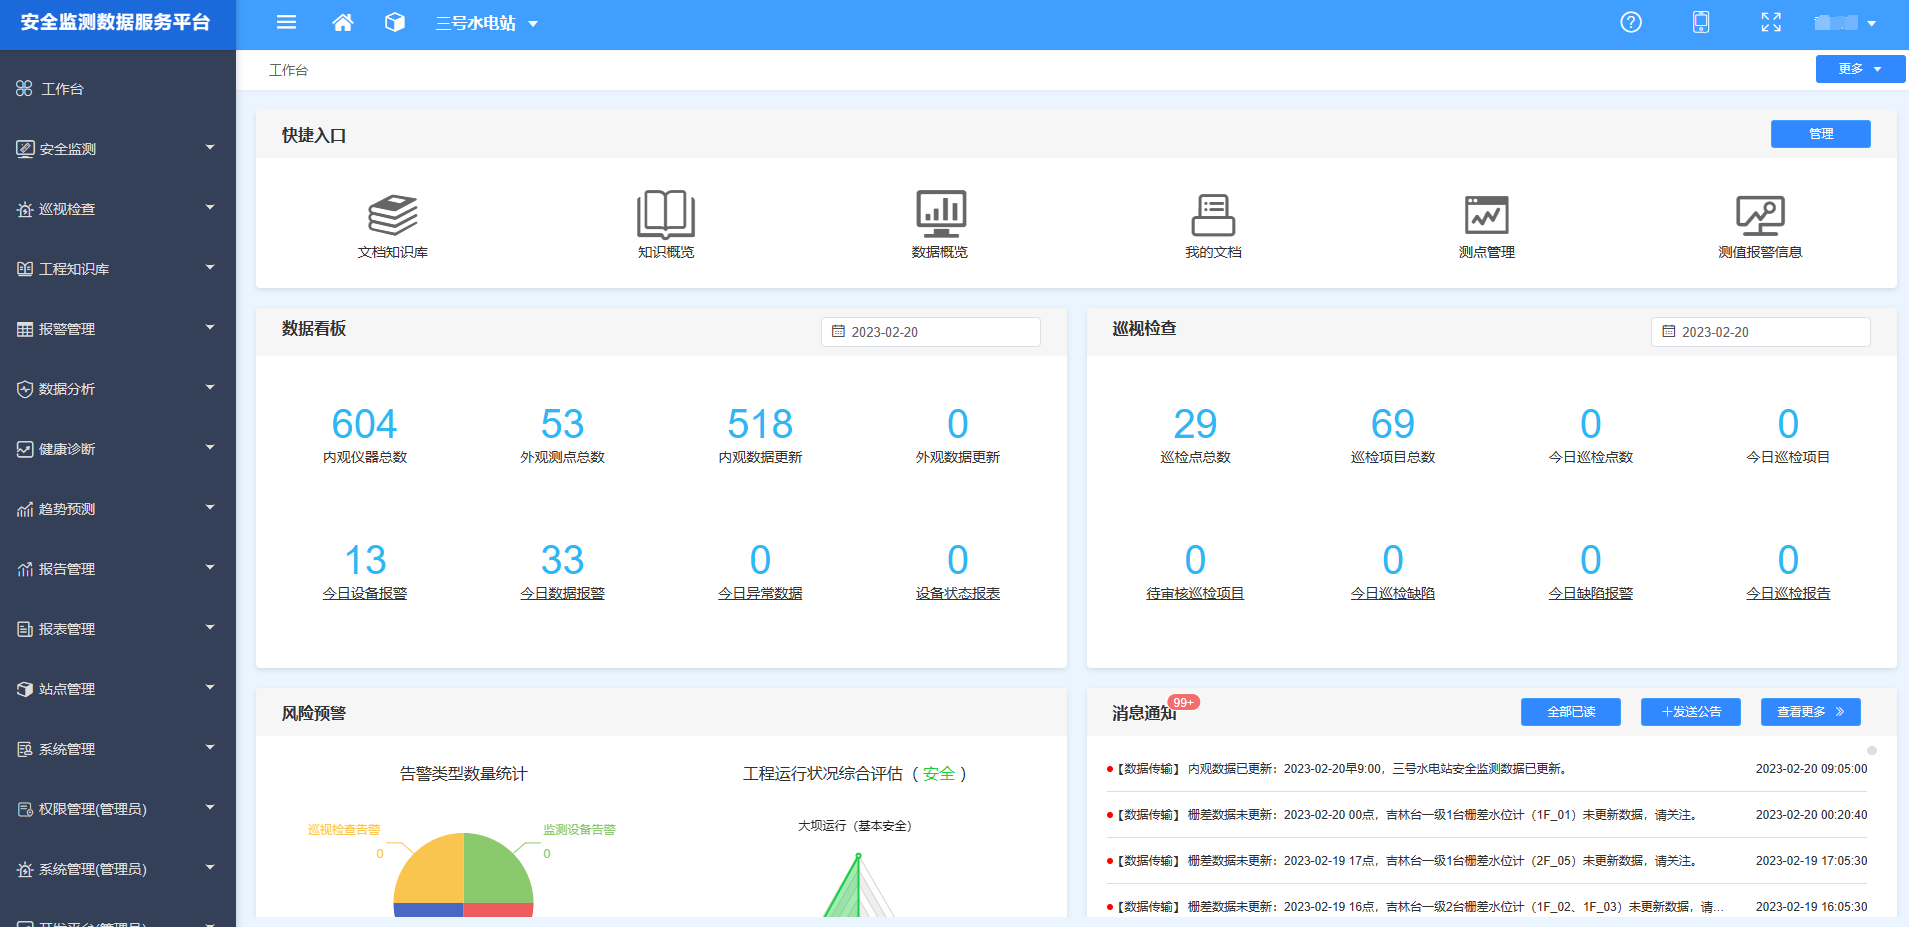Open the 更多 dropdown button
The image size is (1909, 927).
pos(1860,69)
